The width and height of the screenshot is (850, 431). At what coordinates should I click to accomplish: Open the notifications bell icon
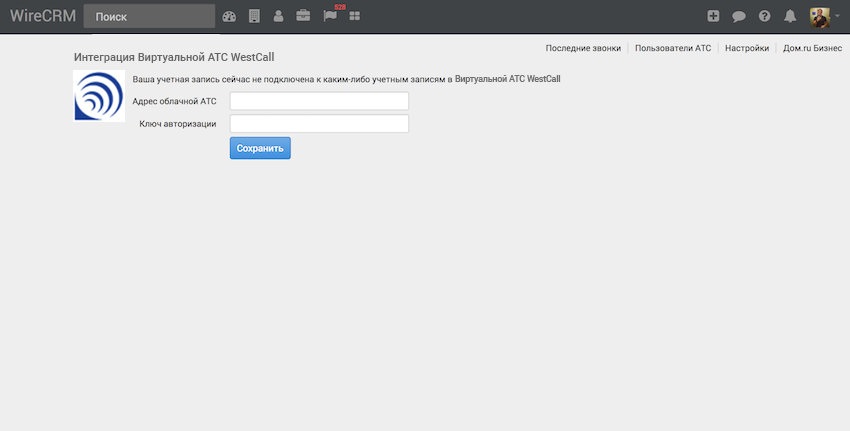[x=790, y=16]
